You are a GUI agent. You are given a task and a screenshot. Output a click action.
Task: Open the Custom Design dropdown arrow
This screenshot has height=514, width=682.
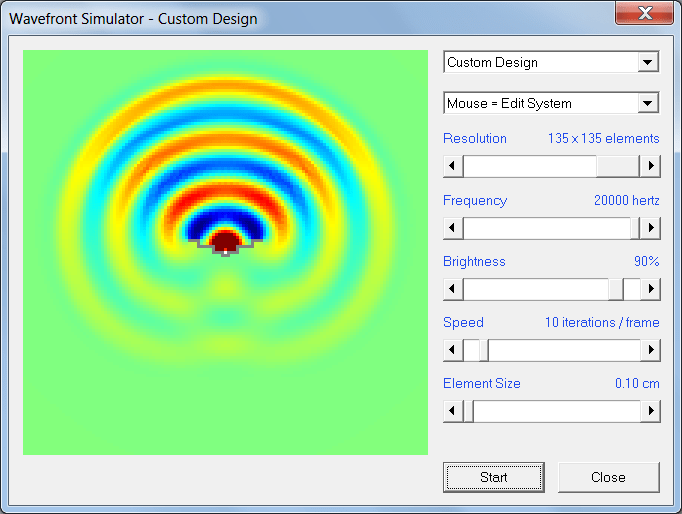tap(648, 62)
